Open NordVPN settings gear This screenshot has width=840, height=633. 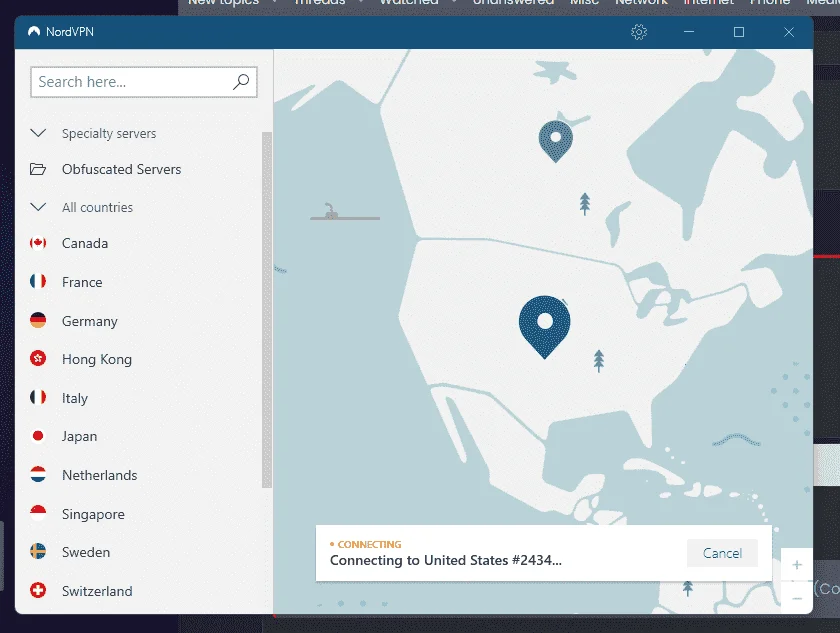point(639,32)
